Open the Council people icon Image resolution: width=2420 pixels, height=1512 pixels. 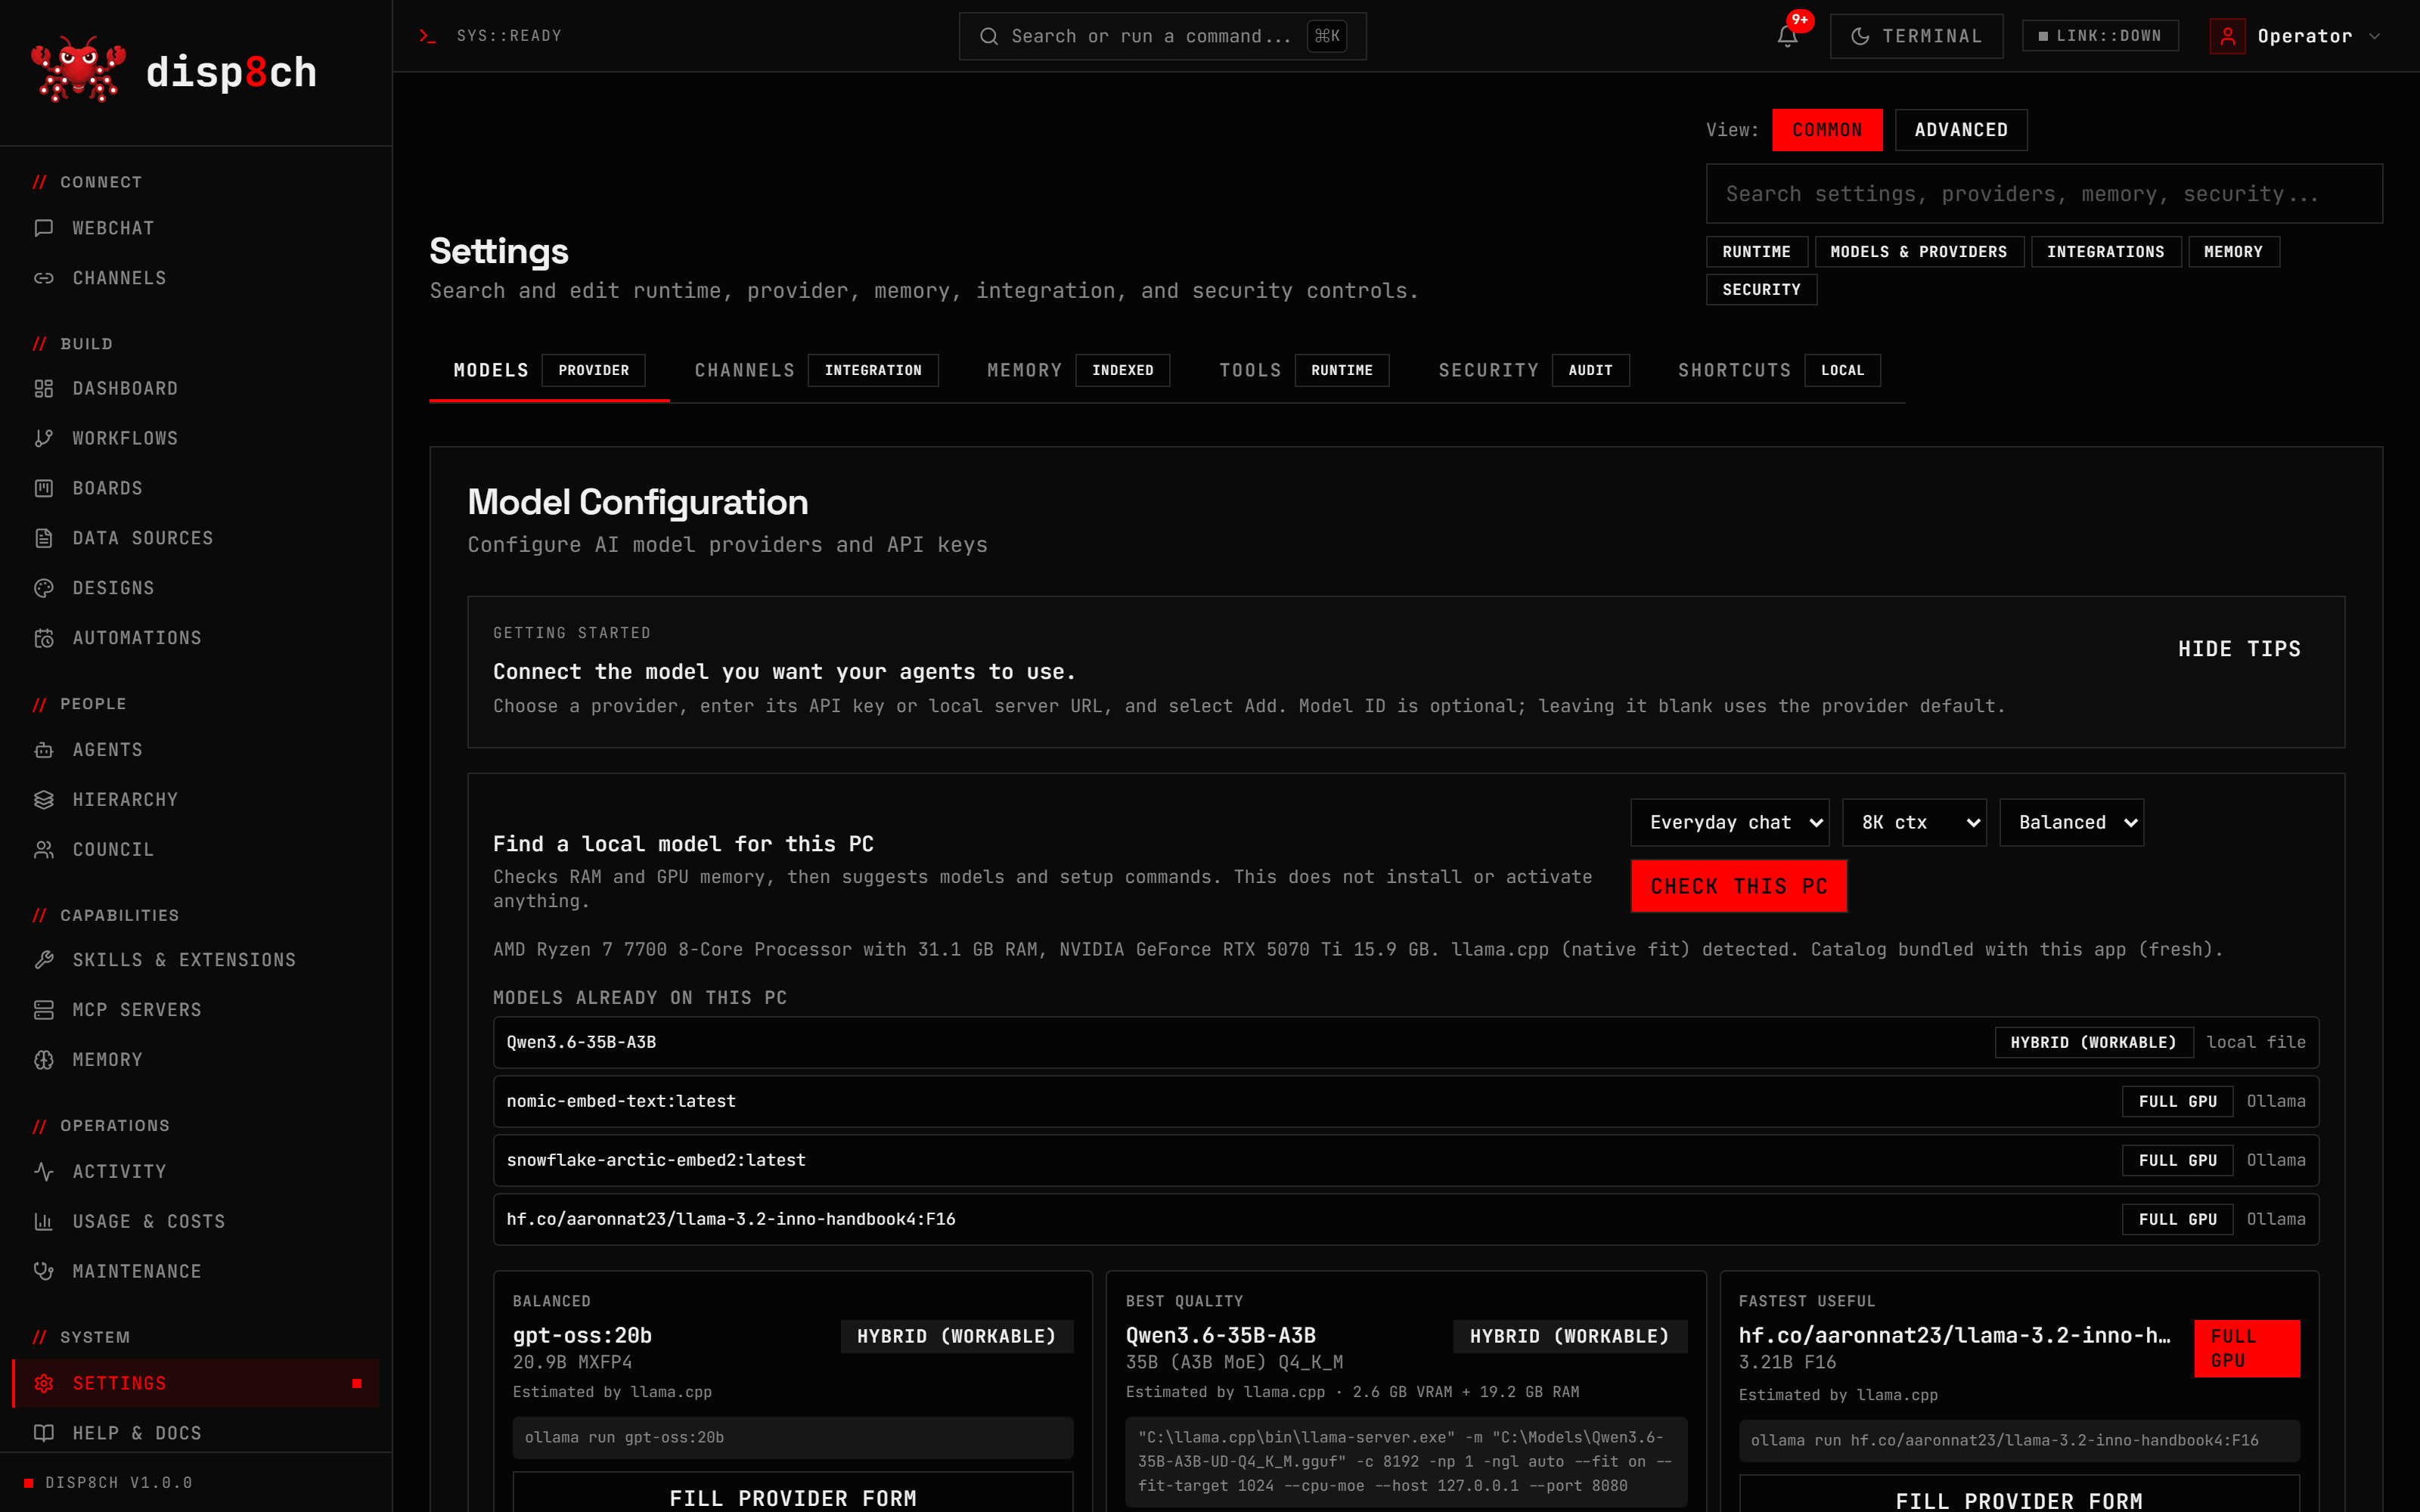click(x=44, y=850)
